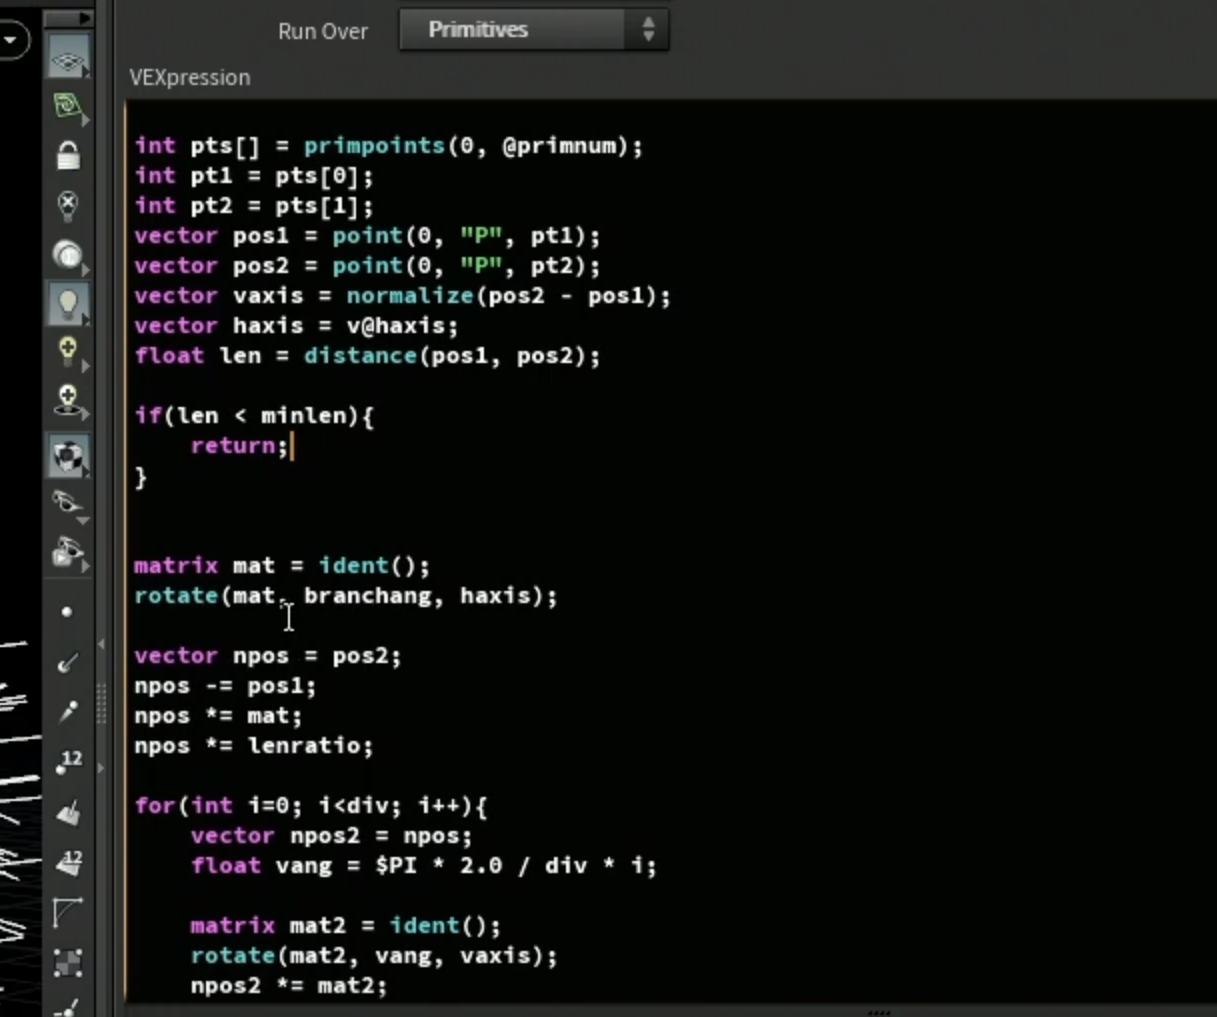
Task: Expand pane with lower right-pointing splitter arrow
Action: (x=101, y=768)
